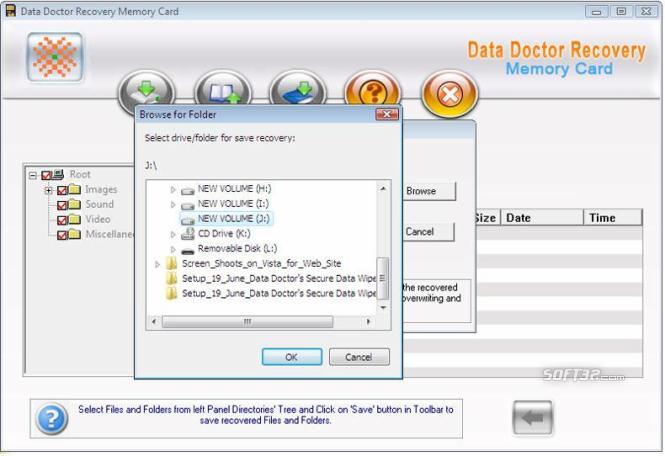Click the NEW VOLUME (I:) drive icon
665x456 pixels.
(x=187, y=205)
